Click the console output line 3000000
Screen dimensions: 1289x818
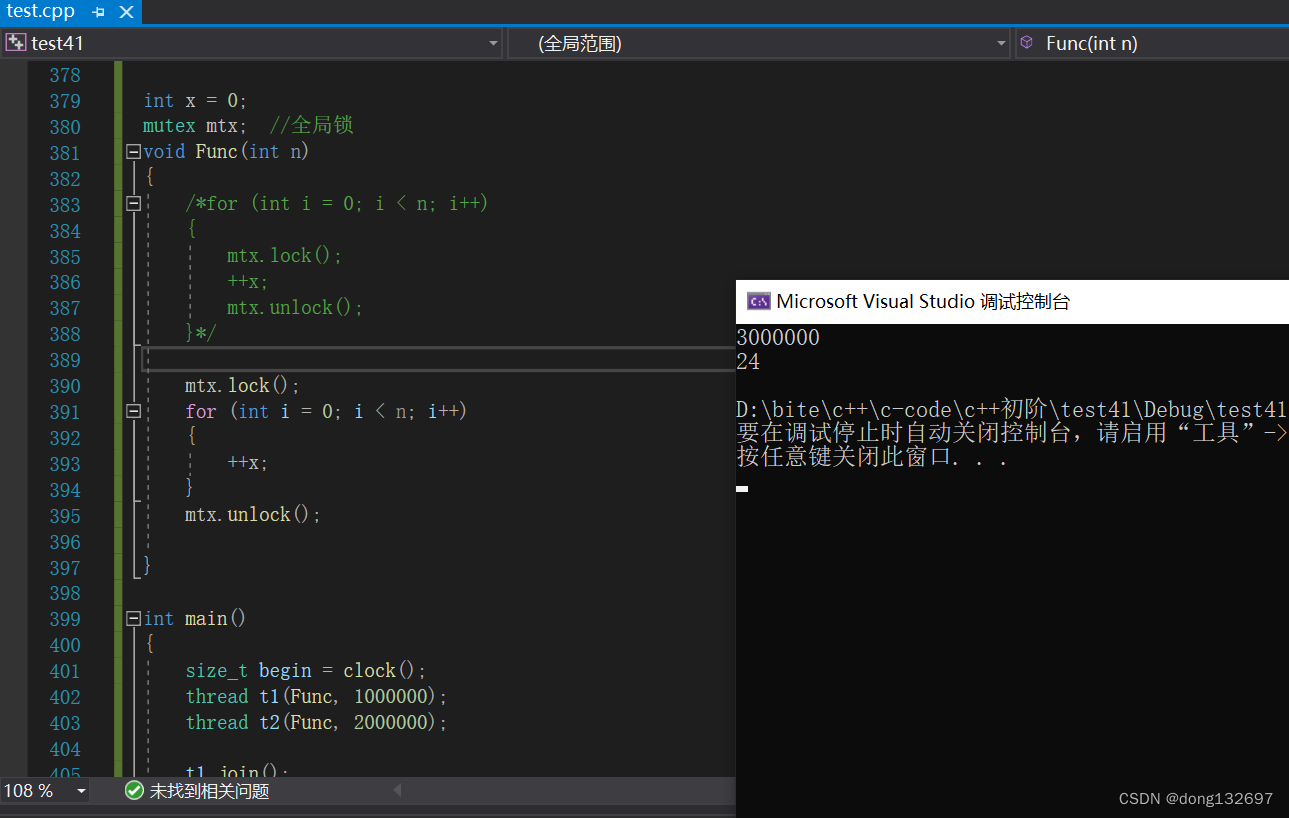778,337
